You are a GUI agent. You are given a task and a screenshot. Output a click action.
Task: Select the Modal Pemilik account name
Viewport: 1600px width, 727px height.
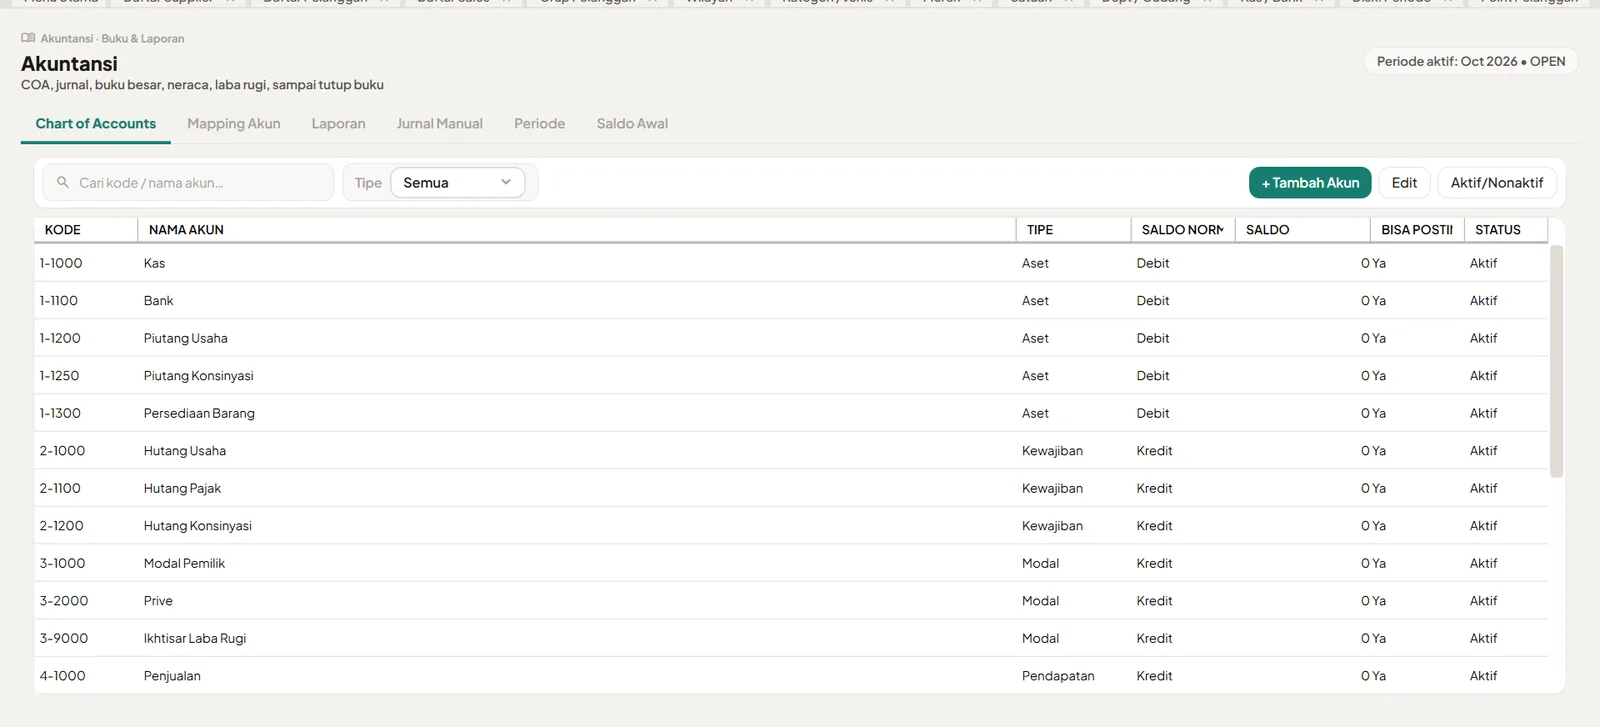point(184,564)
